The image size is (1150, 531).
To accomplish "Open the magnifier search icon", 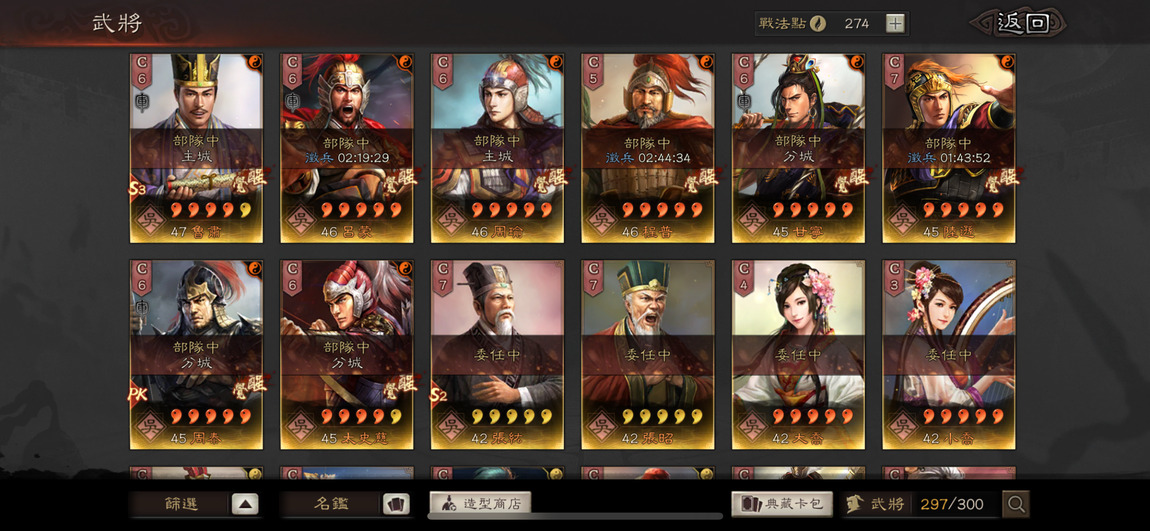I will [1016, 504].
